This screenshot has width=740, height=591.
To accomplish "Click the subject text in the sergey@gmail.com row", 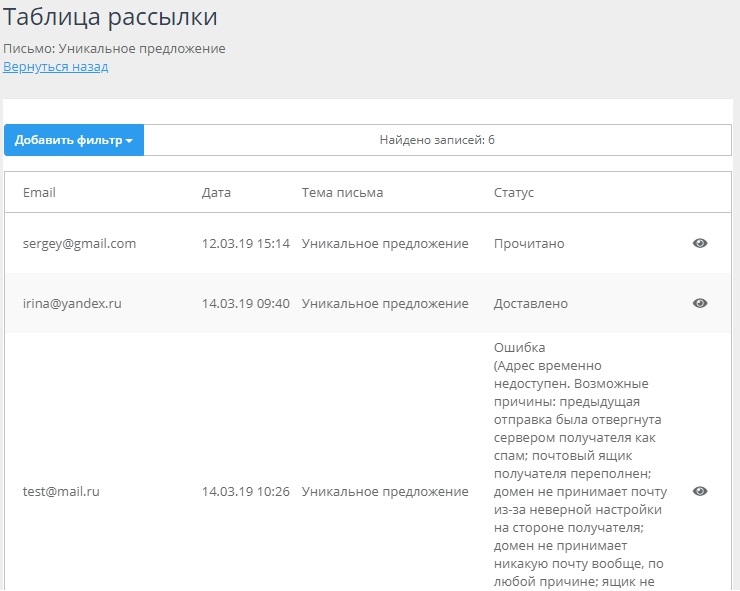I will tap(385, 243).
